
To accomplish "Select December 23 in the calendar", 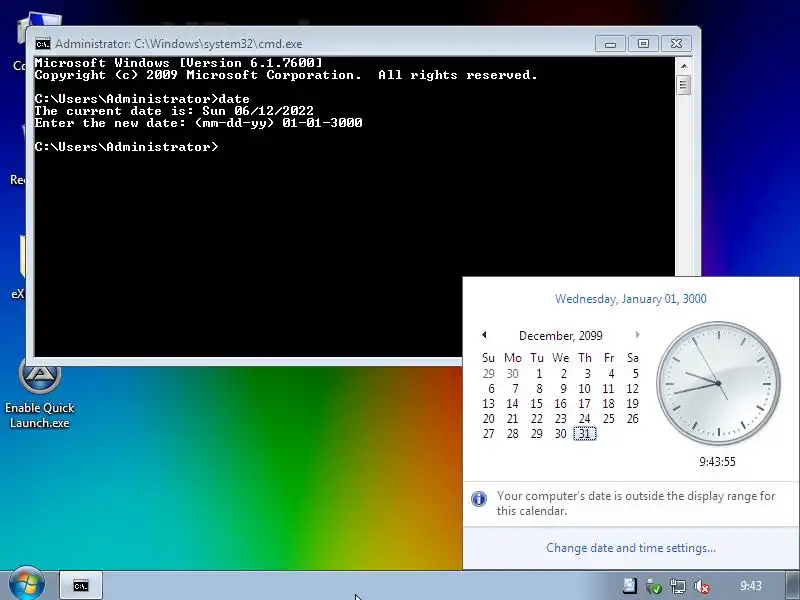I will [x=561, y=419].
